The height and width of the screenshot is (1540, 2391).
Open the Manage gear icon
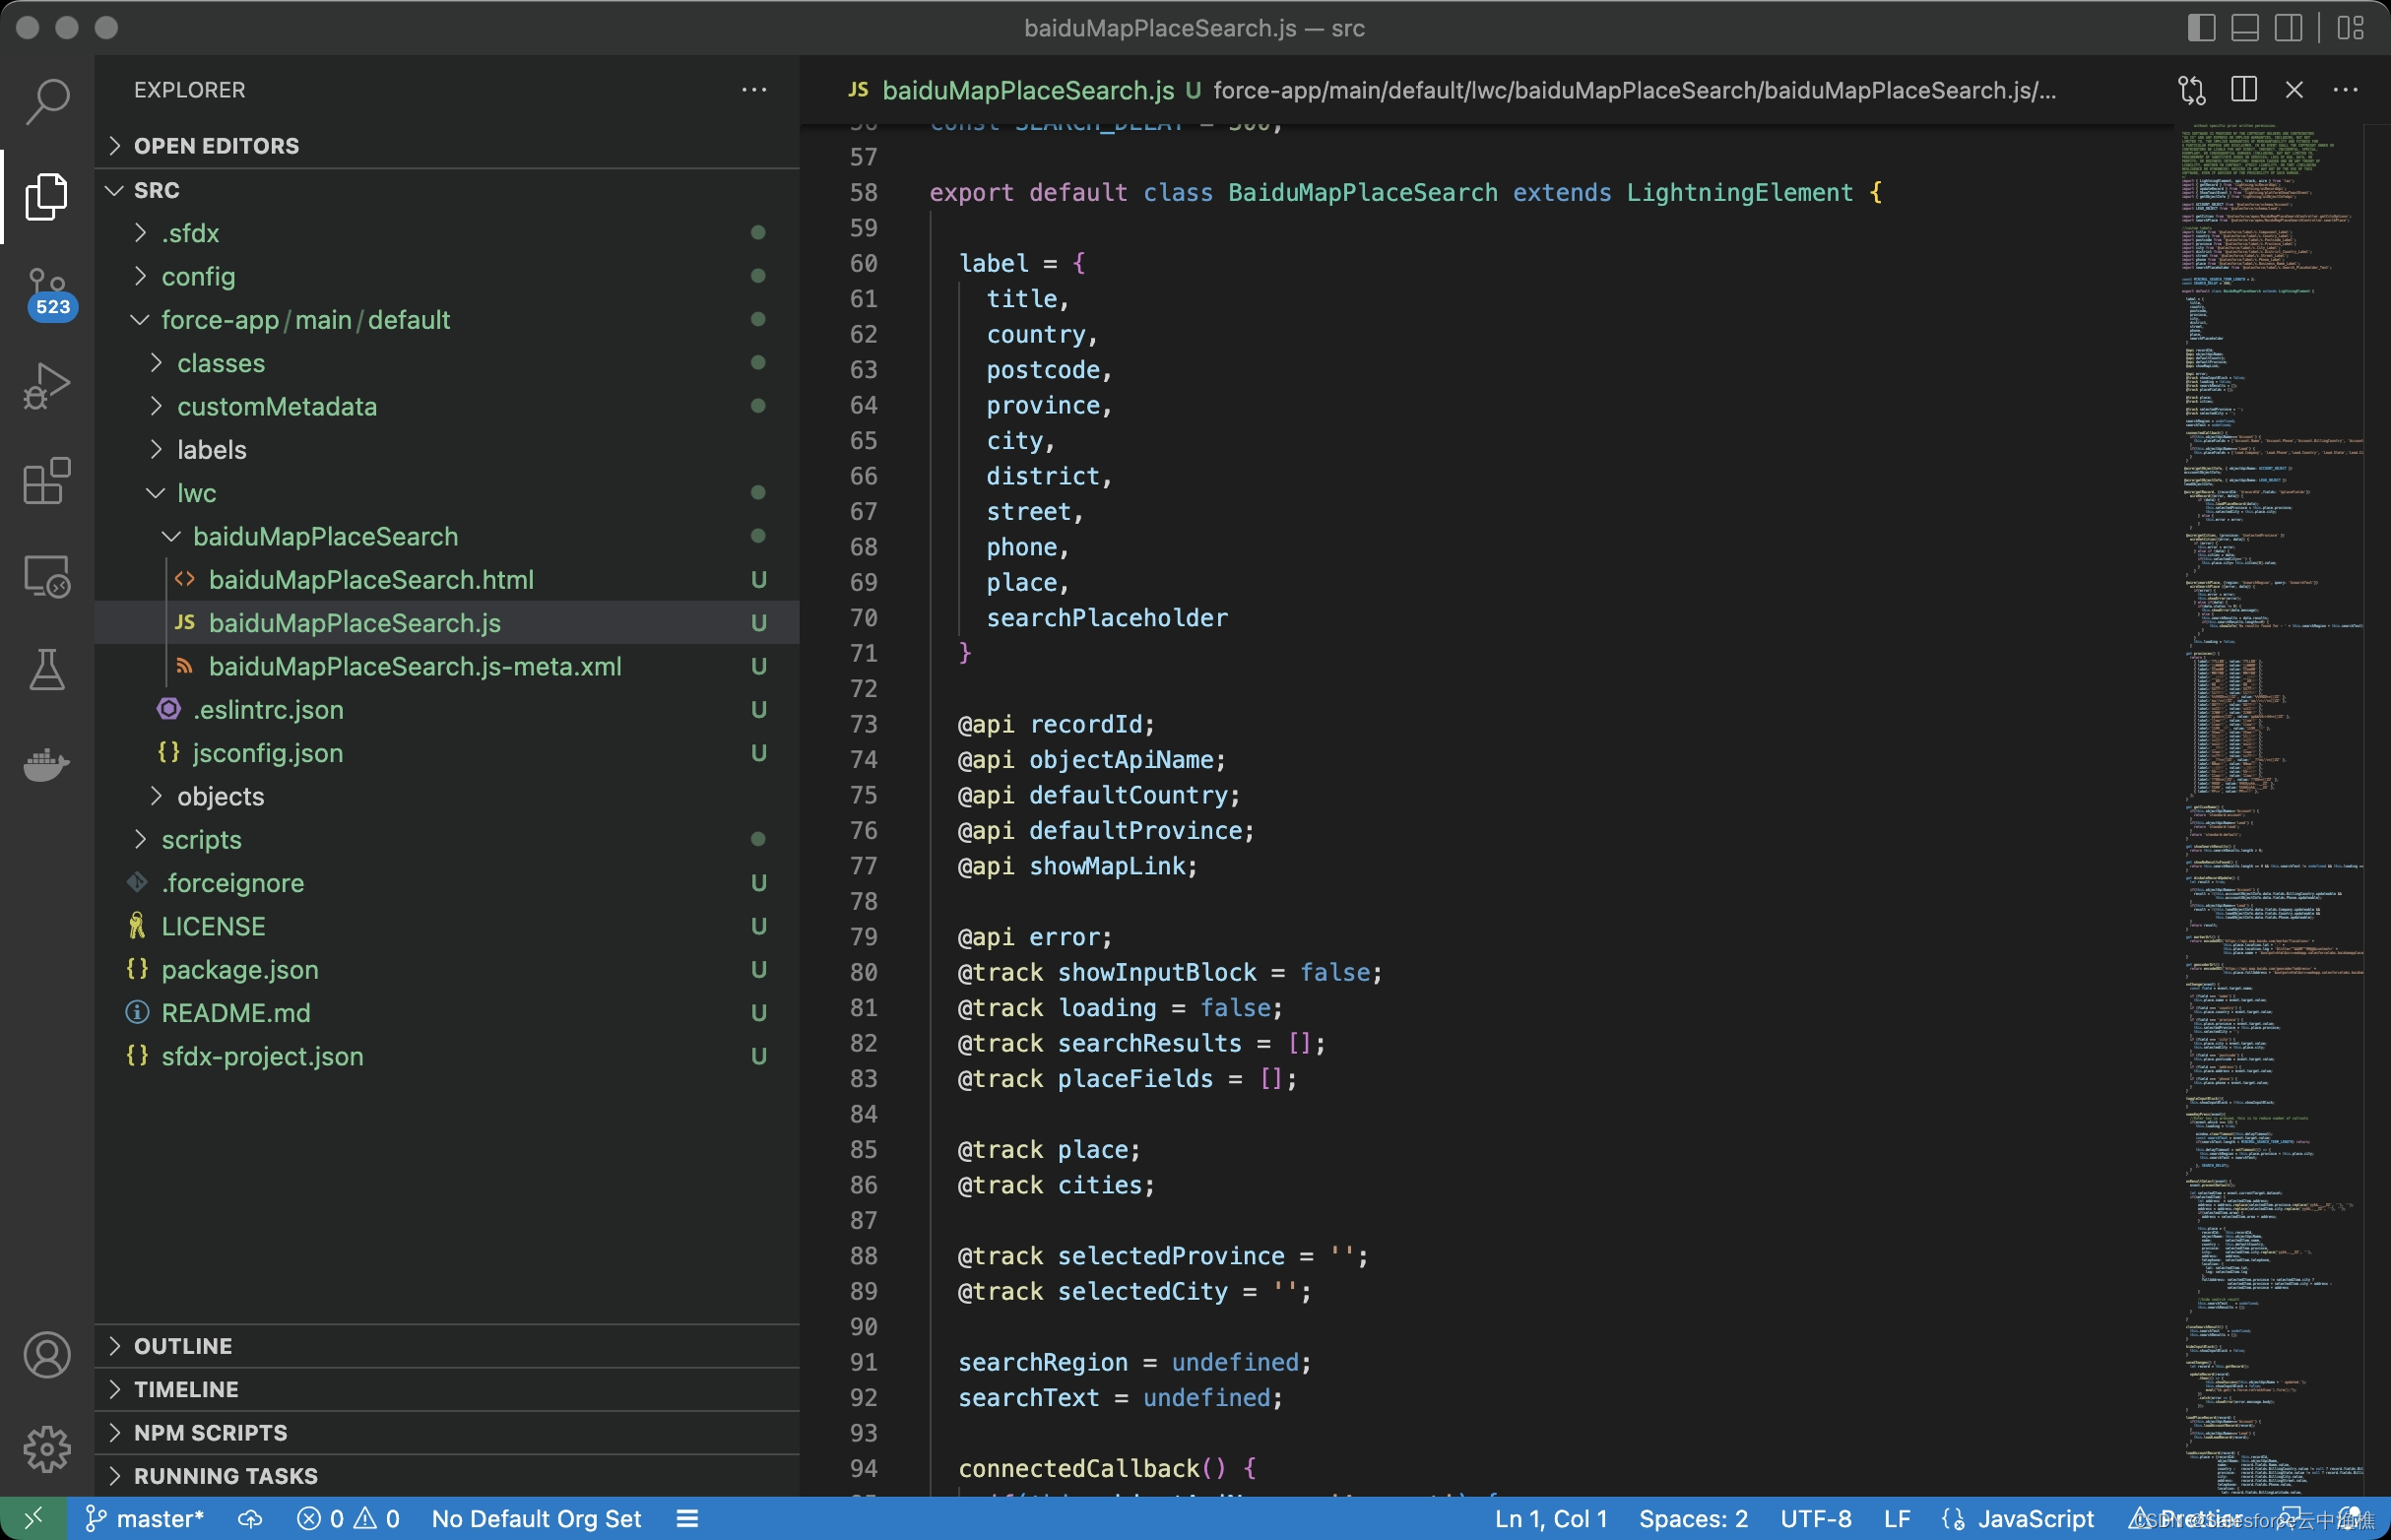click(47, 1449)
